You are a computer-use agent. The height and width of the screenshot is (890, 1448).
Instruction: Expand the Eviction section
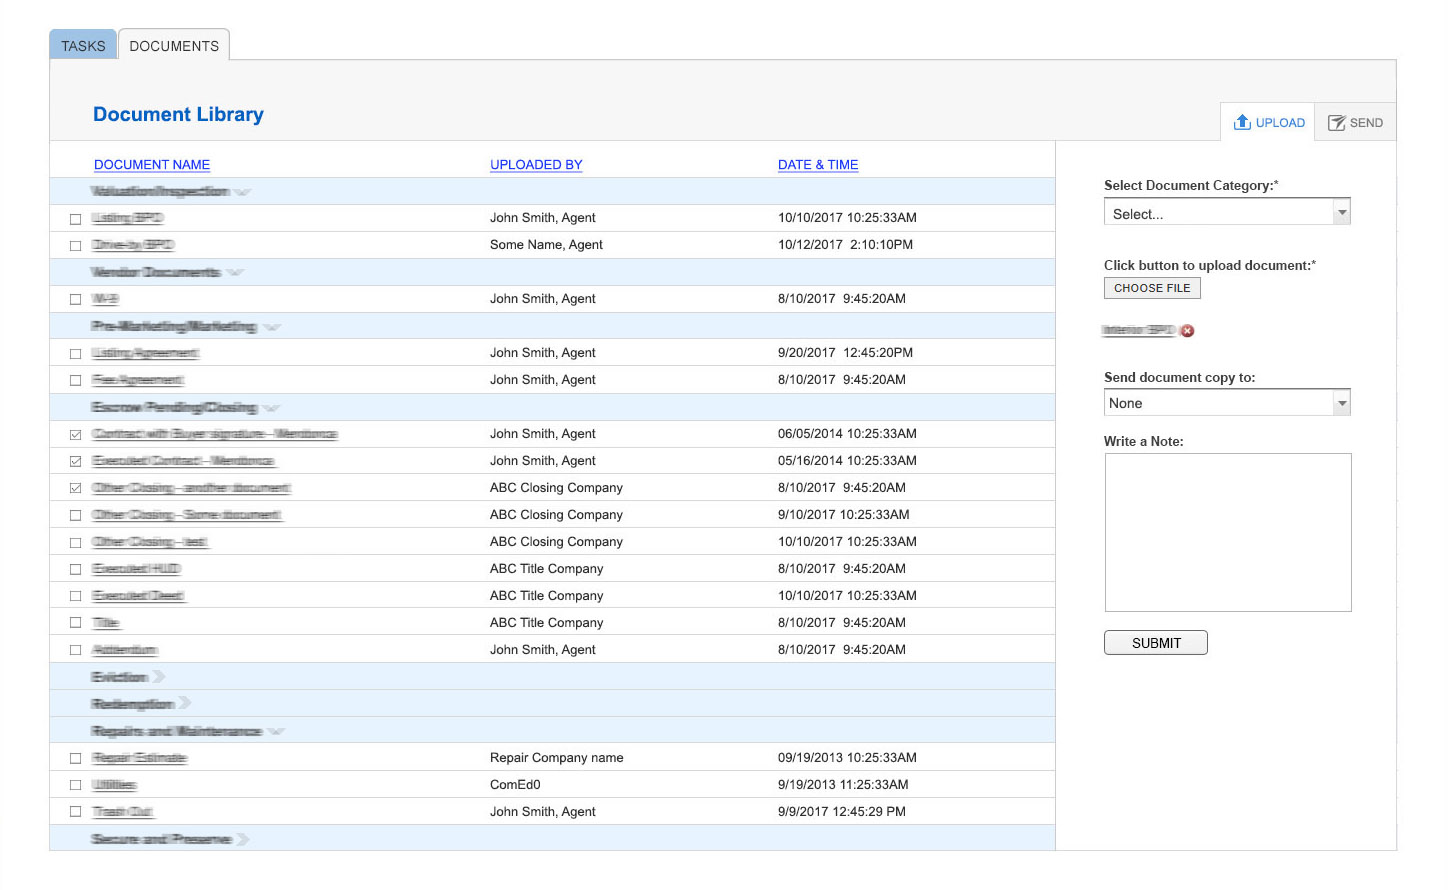159,677
